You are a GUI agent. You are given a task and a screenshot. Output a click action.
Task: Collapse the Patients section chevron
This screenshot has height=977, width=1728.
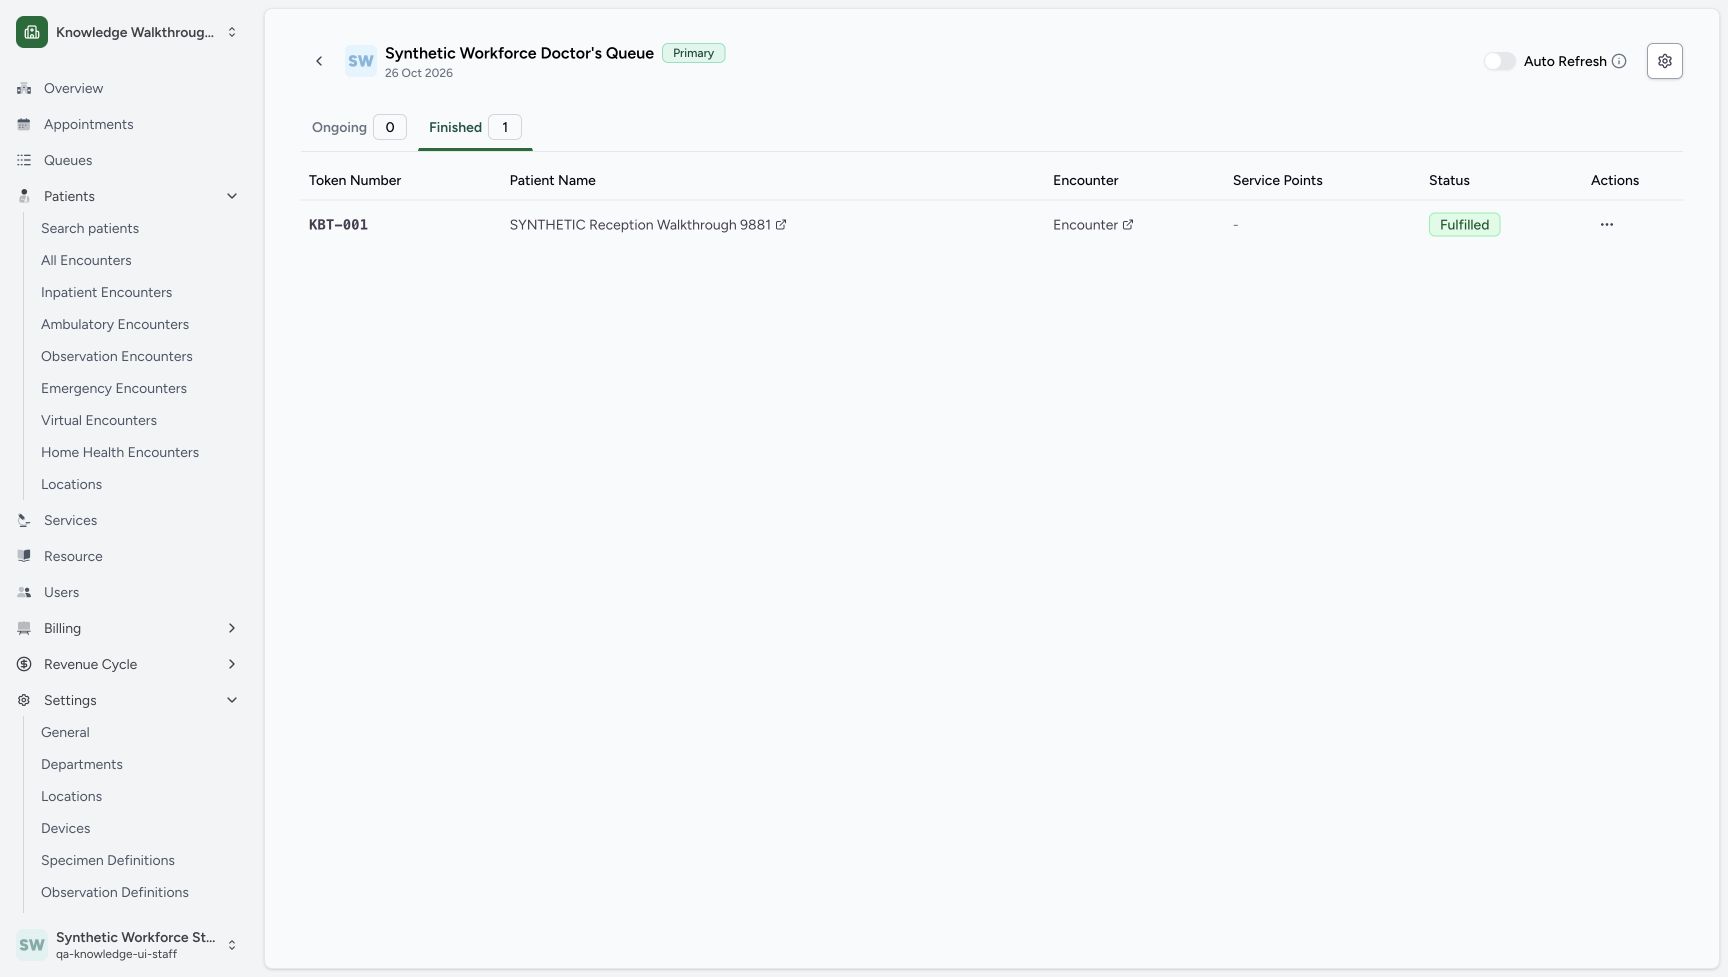(x=232, y=196)
